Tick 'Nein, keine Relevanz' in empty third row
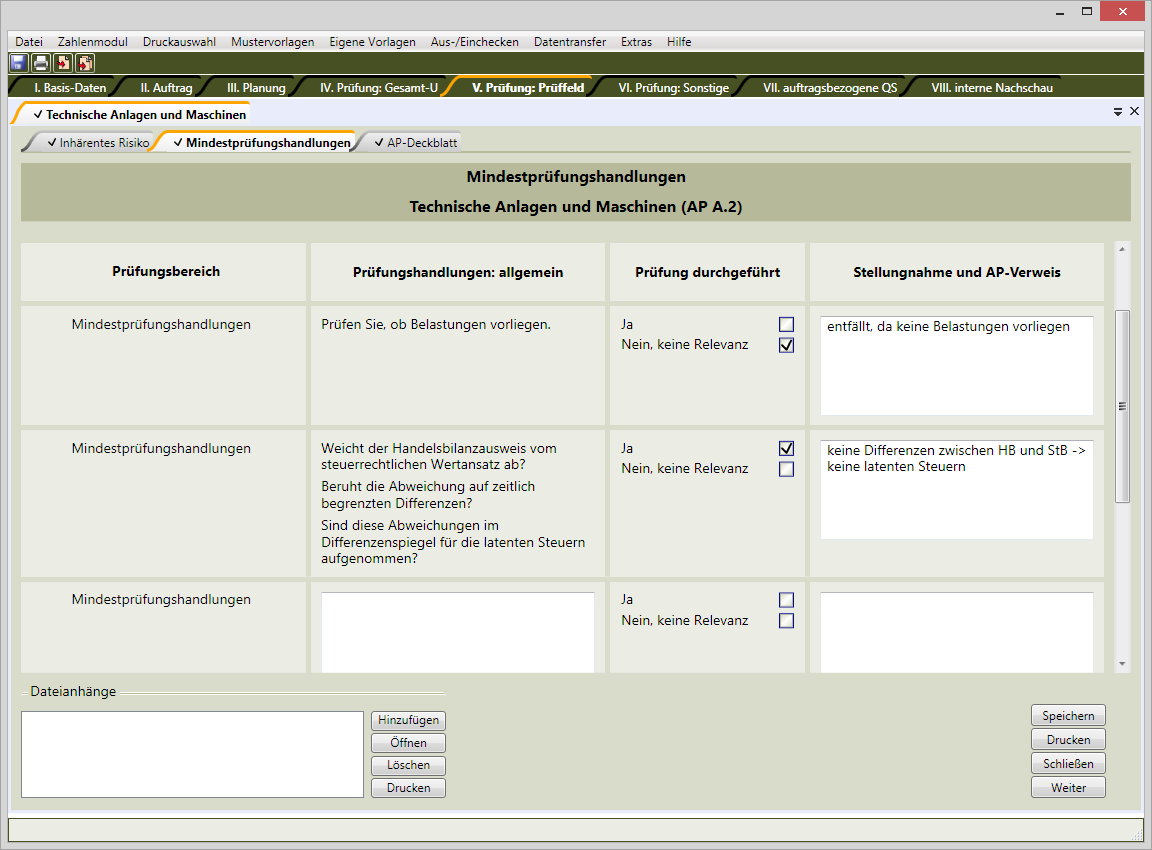Viewport: 1152px width, 850px height. [x=786, y=621]
